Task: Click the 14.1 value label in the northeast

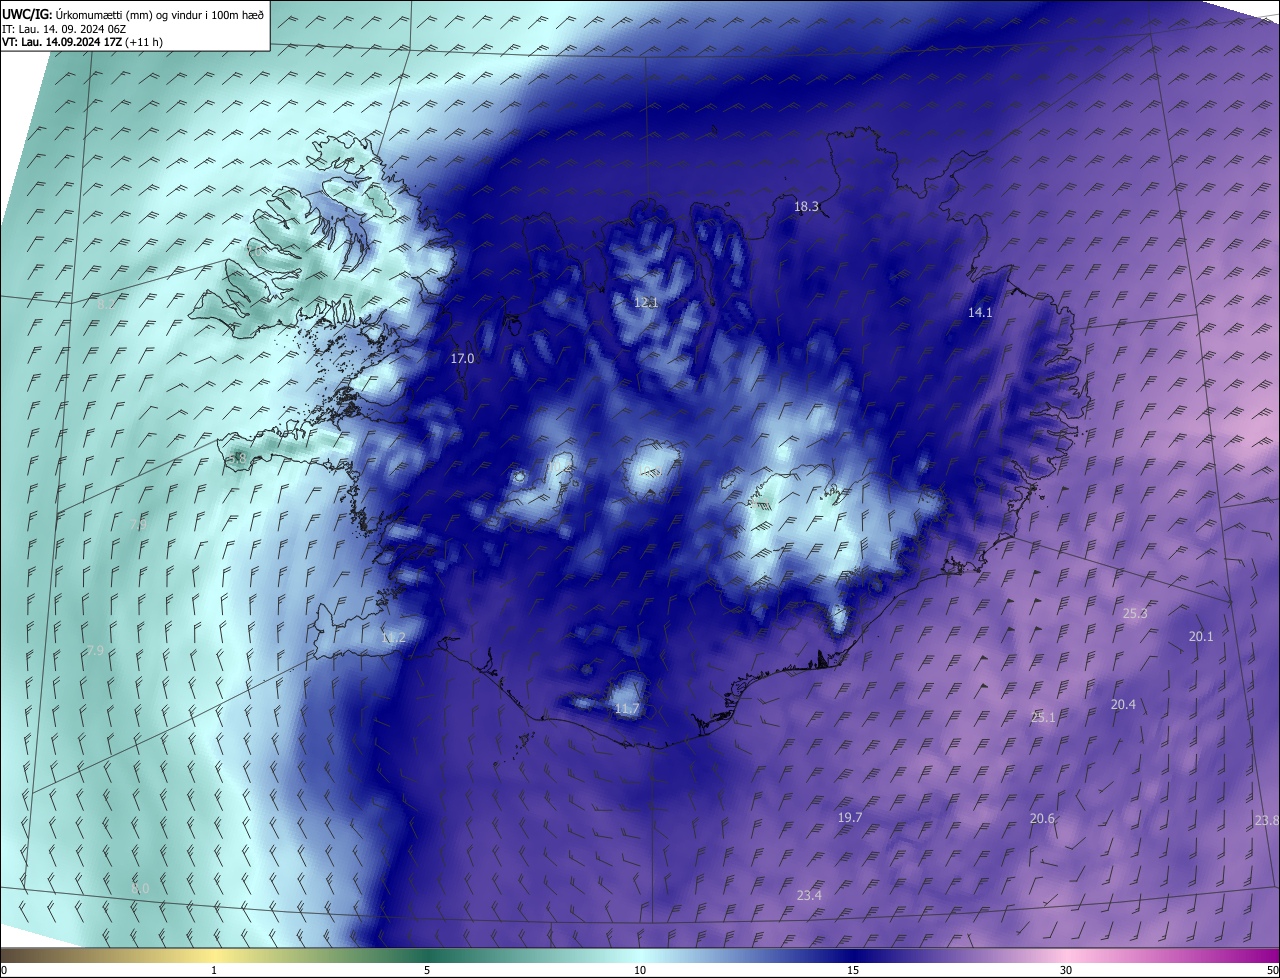Action: [980, 313]
